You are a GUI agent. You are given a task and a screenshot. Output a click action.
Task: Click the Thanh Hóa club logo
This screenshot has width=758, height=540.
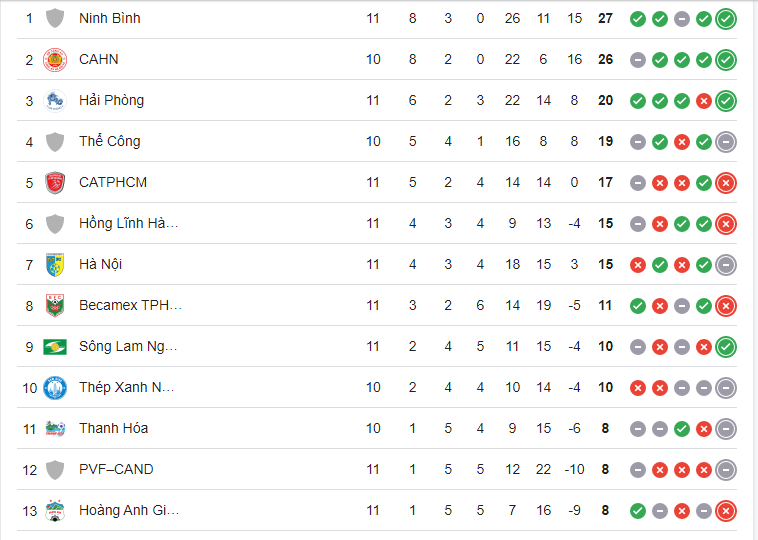[x=55, y=428]
